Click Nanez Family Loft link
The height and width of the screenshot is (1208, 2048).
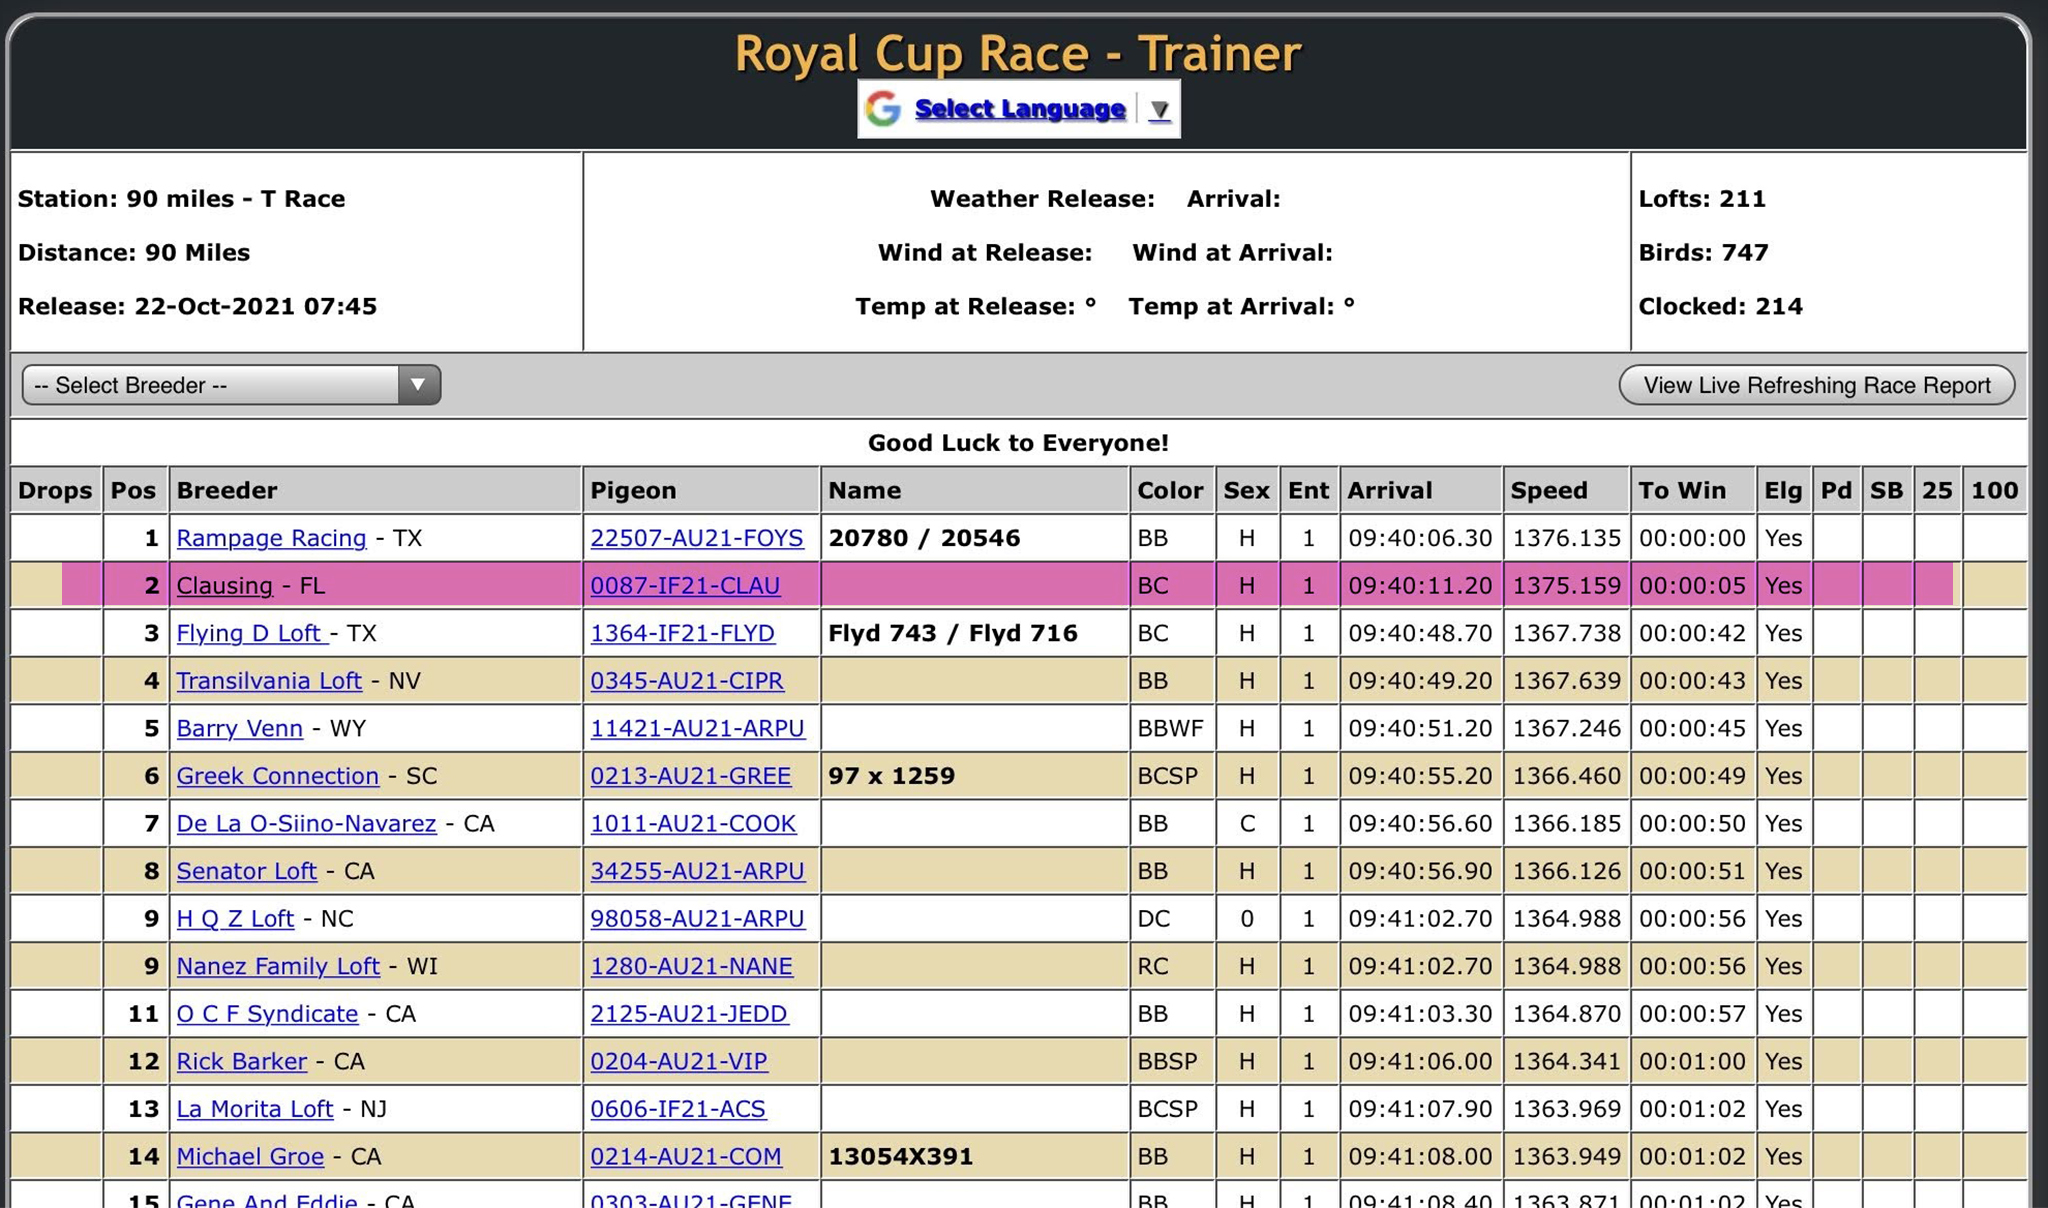point(277,966)
